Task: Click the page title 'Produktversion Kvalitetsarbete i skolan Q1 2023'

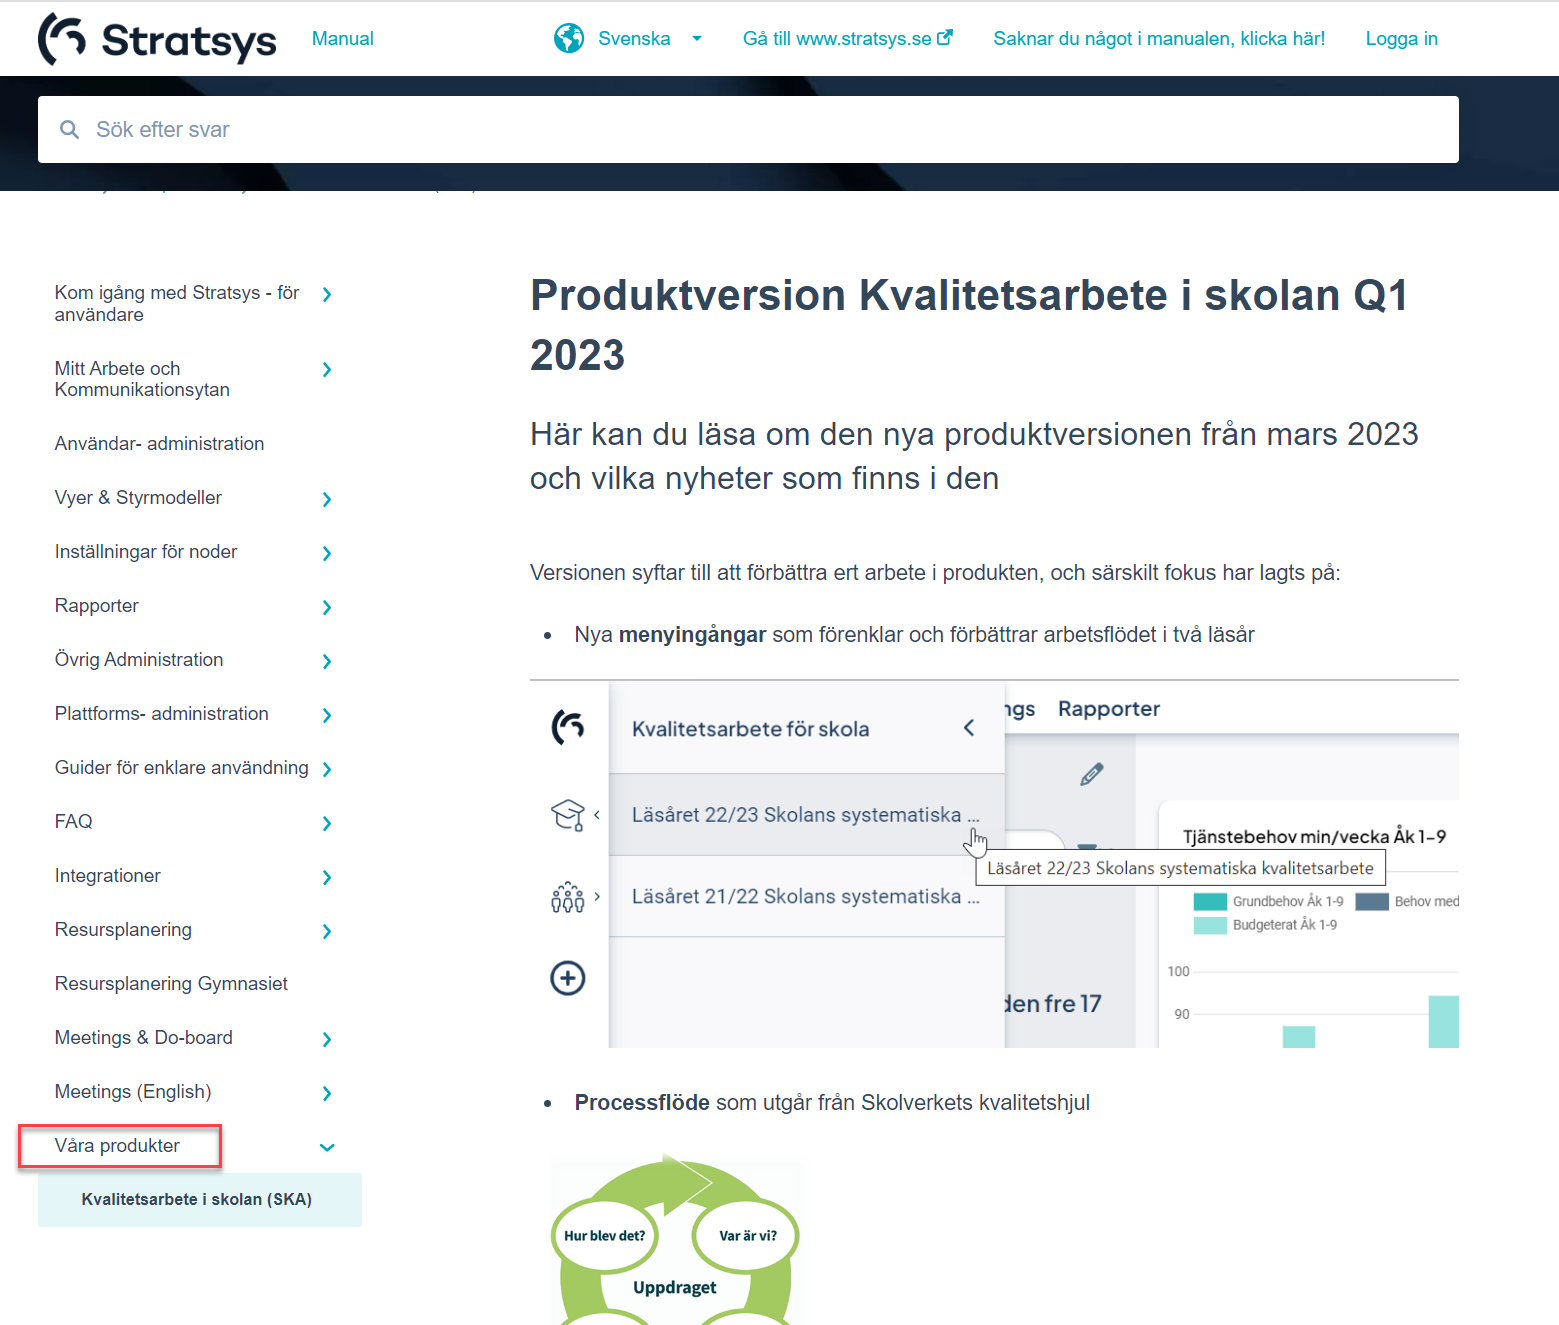Action: (969, 325)
